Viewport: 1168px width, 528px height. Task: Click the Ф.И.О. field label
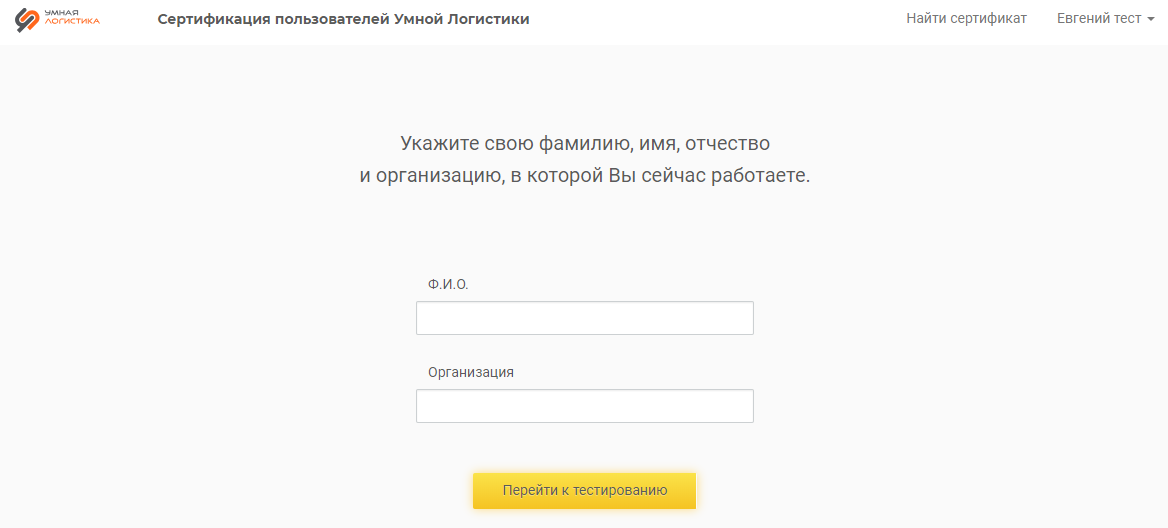coord(448,284)
